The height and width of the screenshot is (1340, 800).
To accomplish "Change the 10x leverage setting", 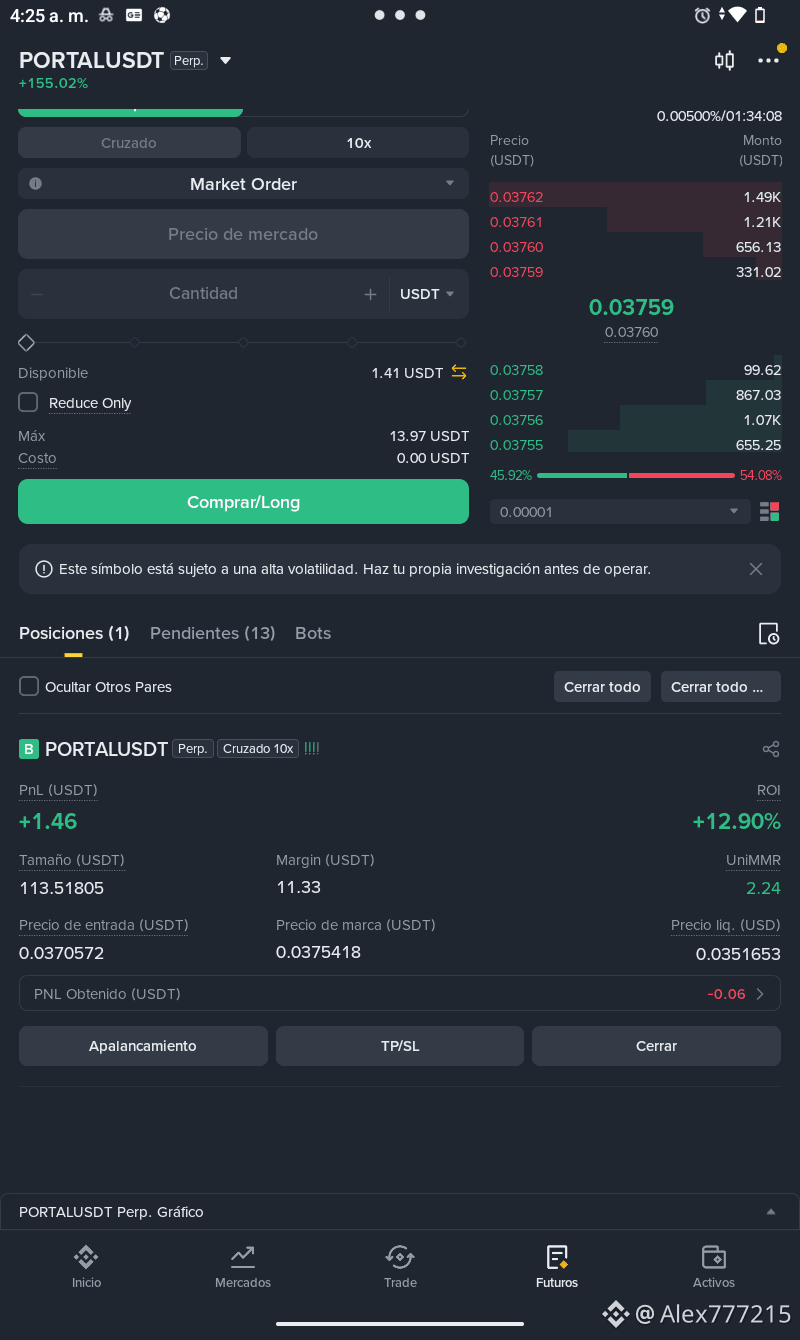I will pos(358,143).
